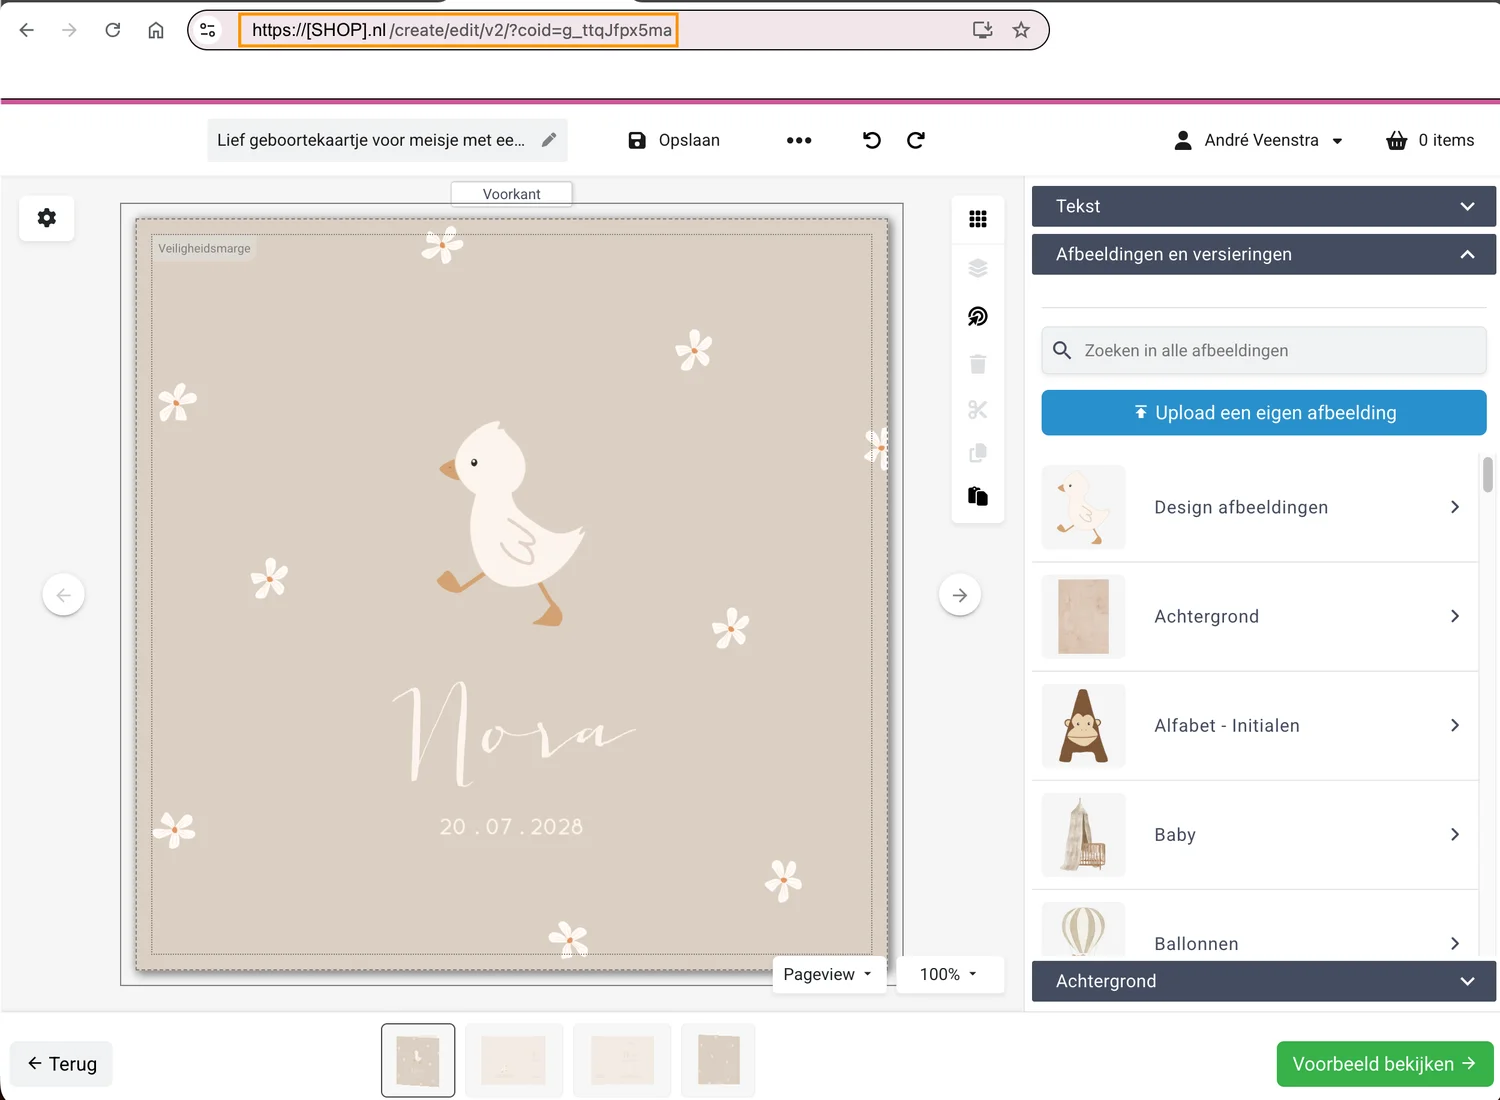Open the Alfabet - Initialen category
1500x1100 pixels.
(1254, 725)
